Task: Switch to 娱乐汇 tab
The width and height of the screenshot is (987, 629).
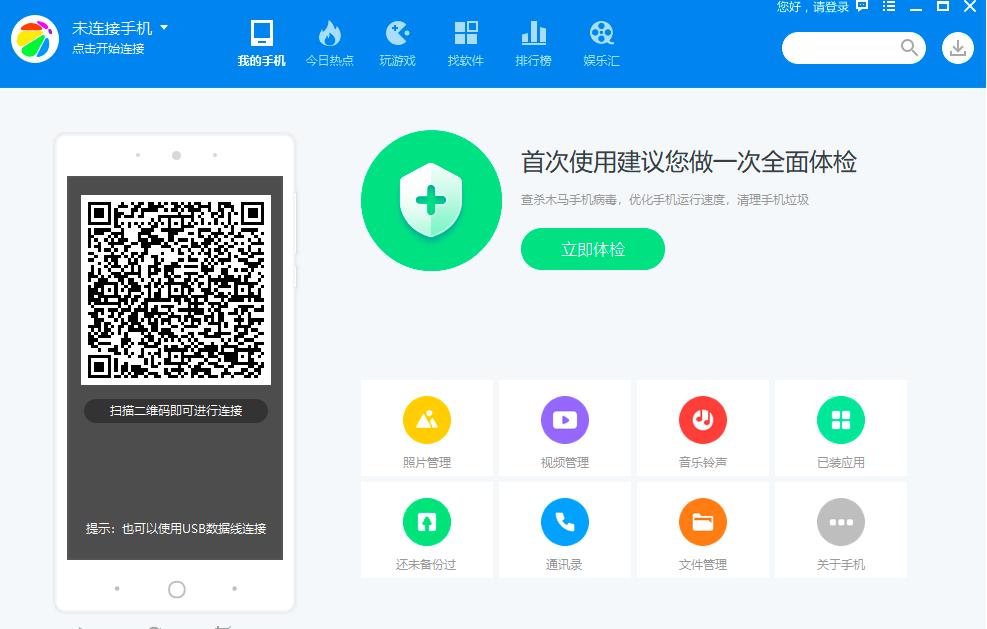Action: [x=601, y=43]
